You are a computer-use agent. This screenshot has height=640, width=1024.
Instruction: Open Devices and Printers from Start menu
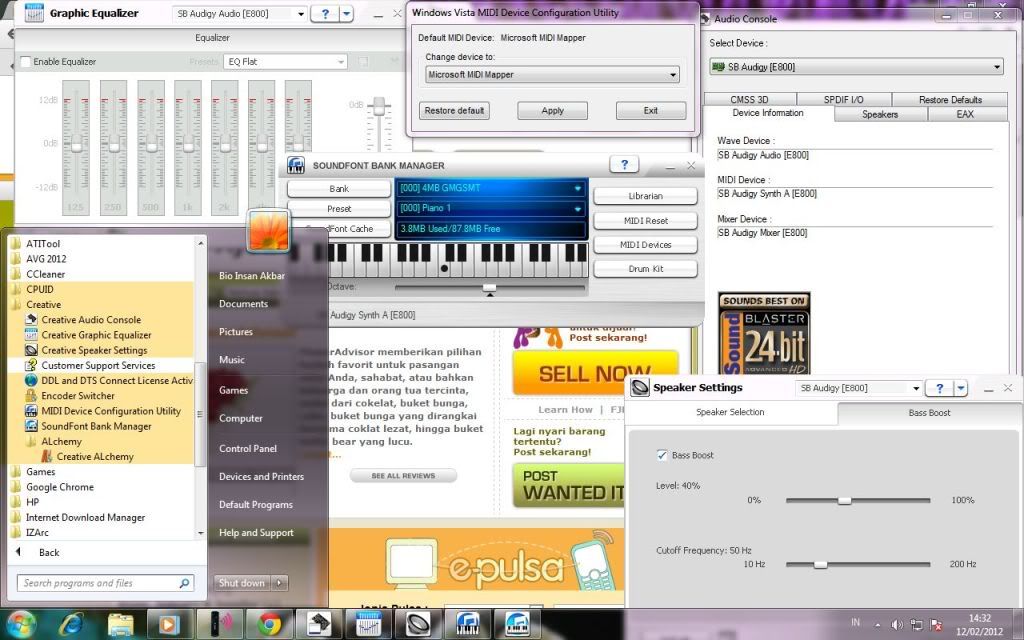click(x=261, y=477)
